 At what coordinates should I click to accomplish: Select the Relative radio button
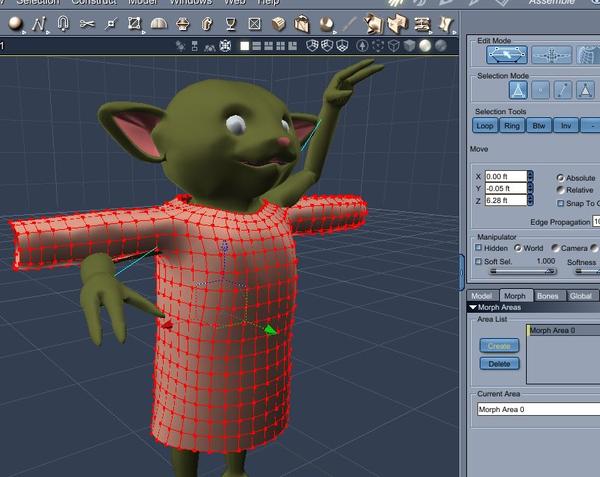[560, 190]
